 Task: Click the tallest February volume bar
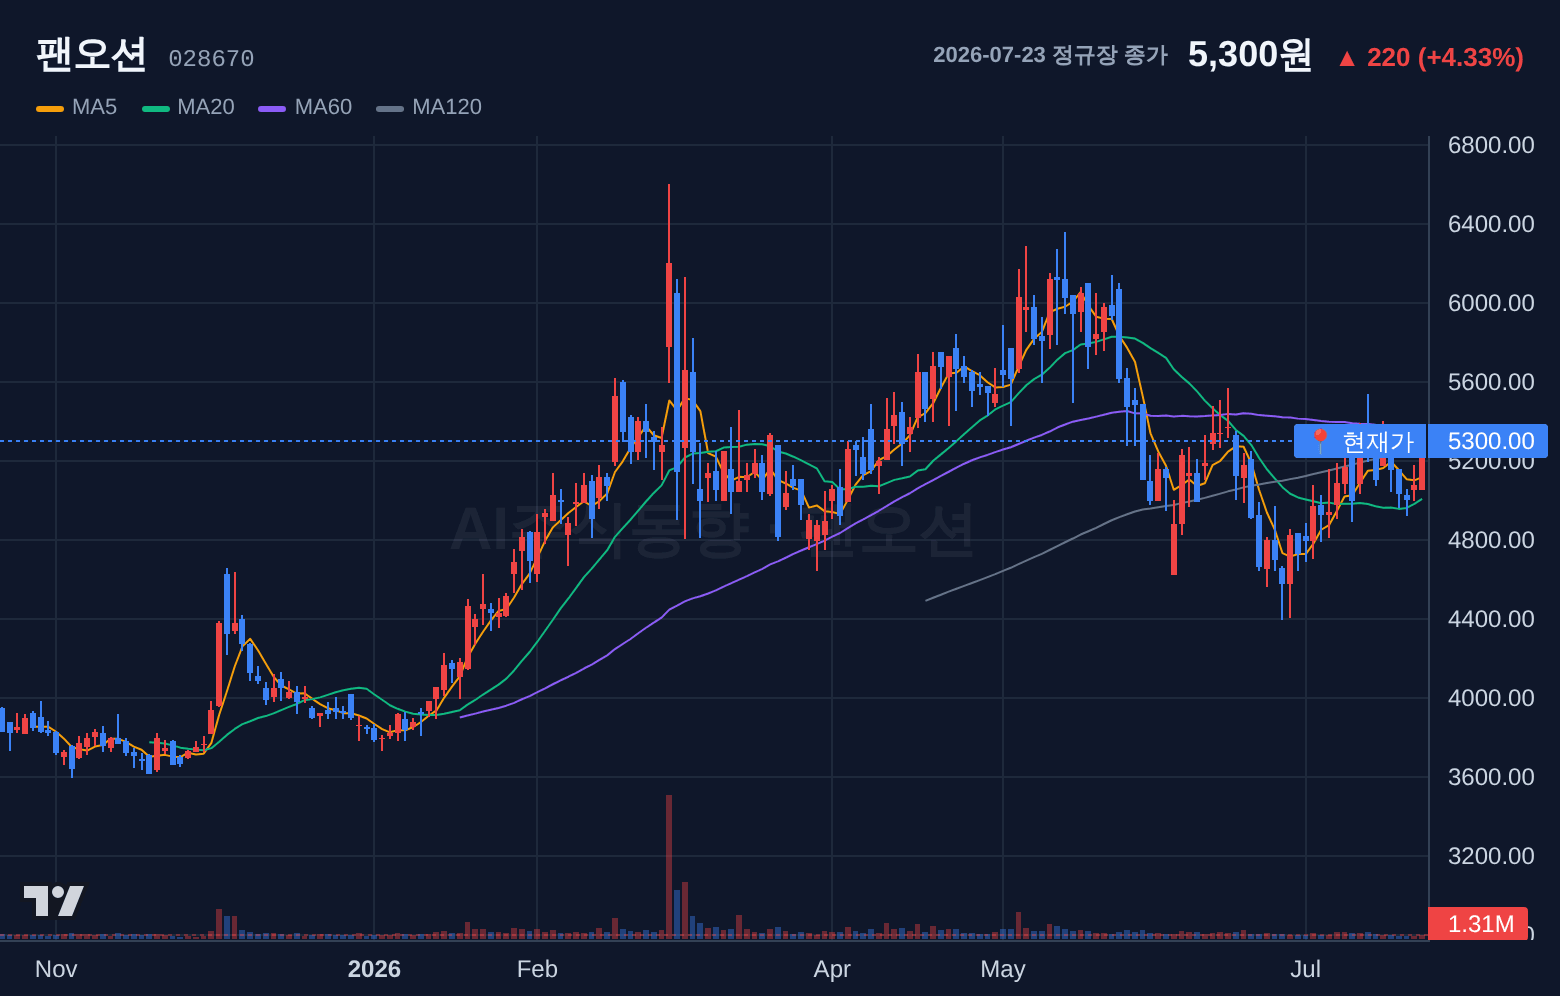pyautogui.click(x=669, y=866)
